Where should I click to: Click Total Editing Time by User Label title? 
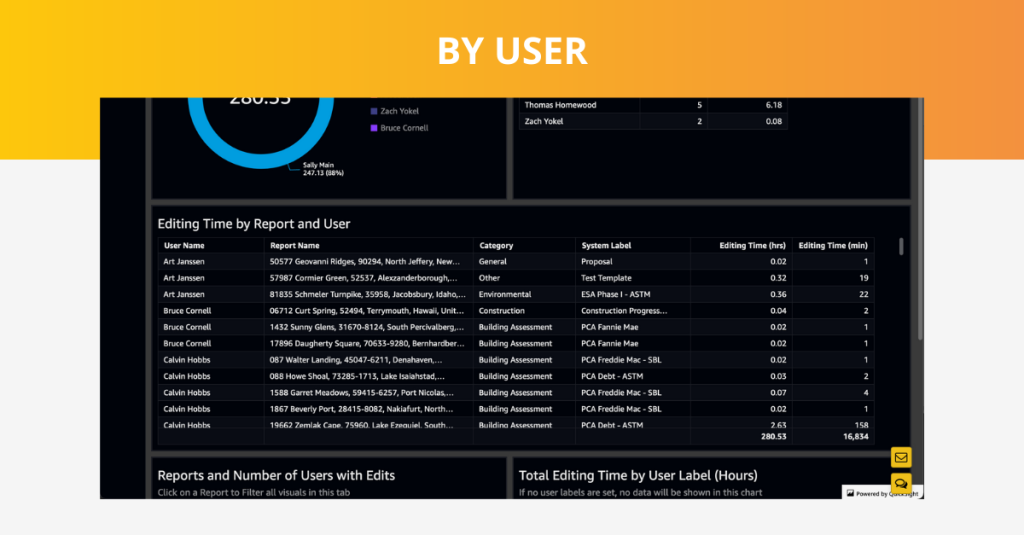coord(638,476)
